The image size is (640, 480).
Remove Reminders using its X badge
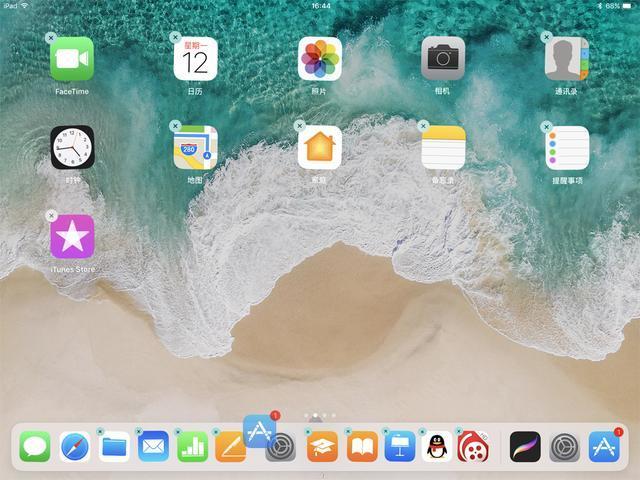(546, 127)
